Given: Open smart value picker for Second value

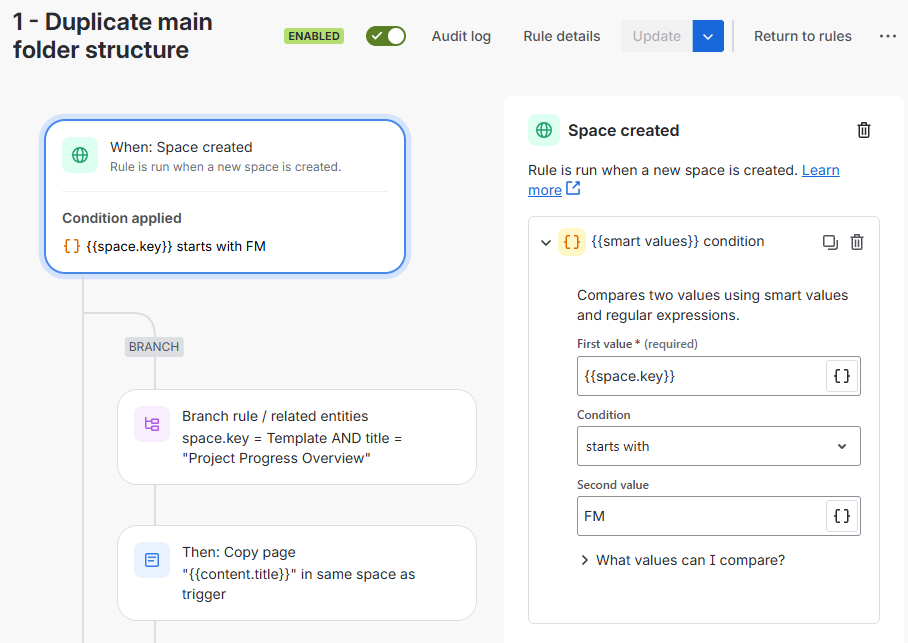Looking at the screenshot, I should tap(841, 516).
